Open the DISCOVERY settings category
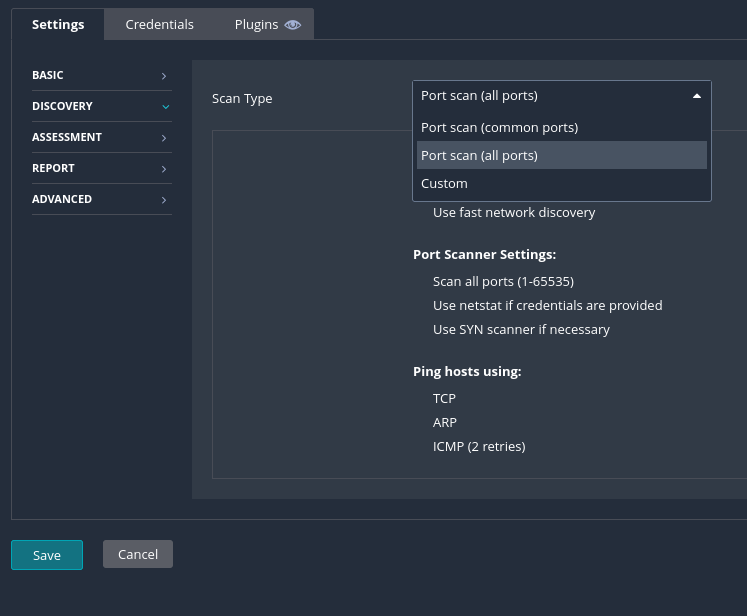This screenshot has width=747, height=616. 62,106
